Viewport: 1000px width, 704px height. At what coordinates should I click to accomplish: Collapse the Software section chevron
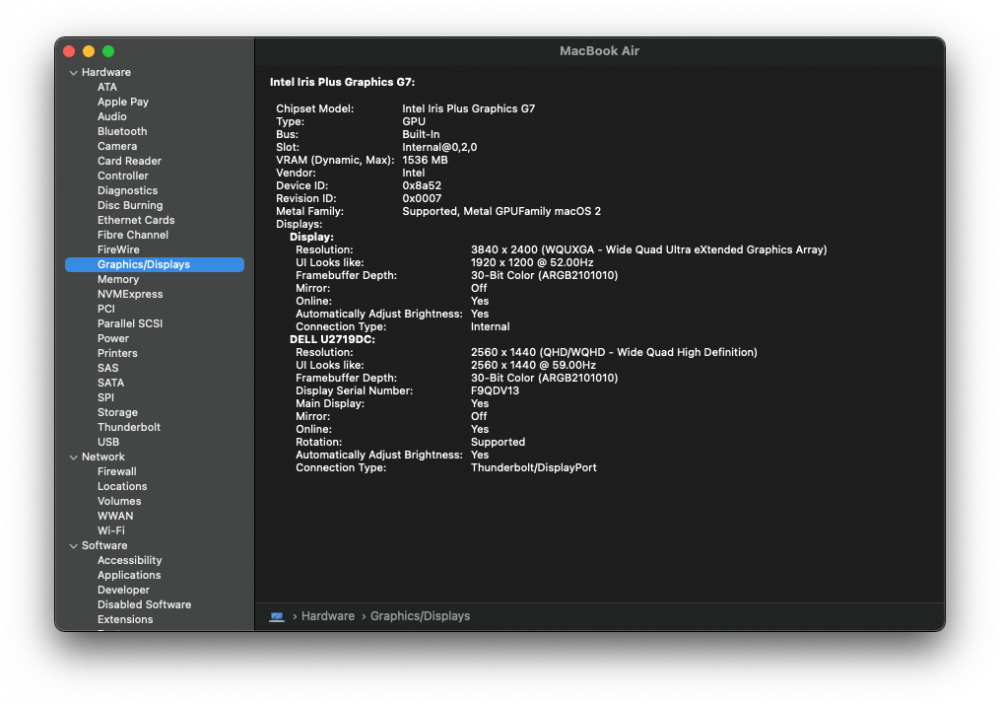73,546
